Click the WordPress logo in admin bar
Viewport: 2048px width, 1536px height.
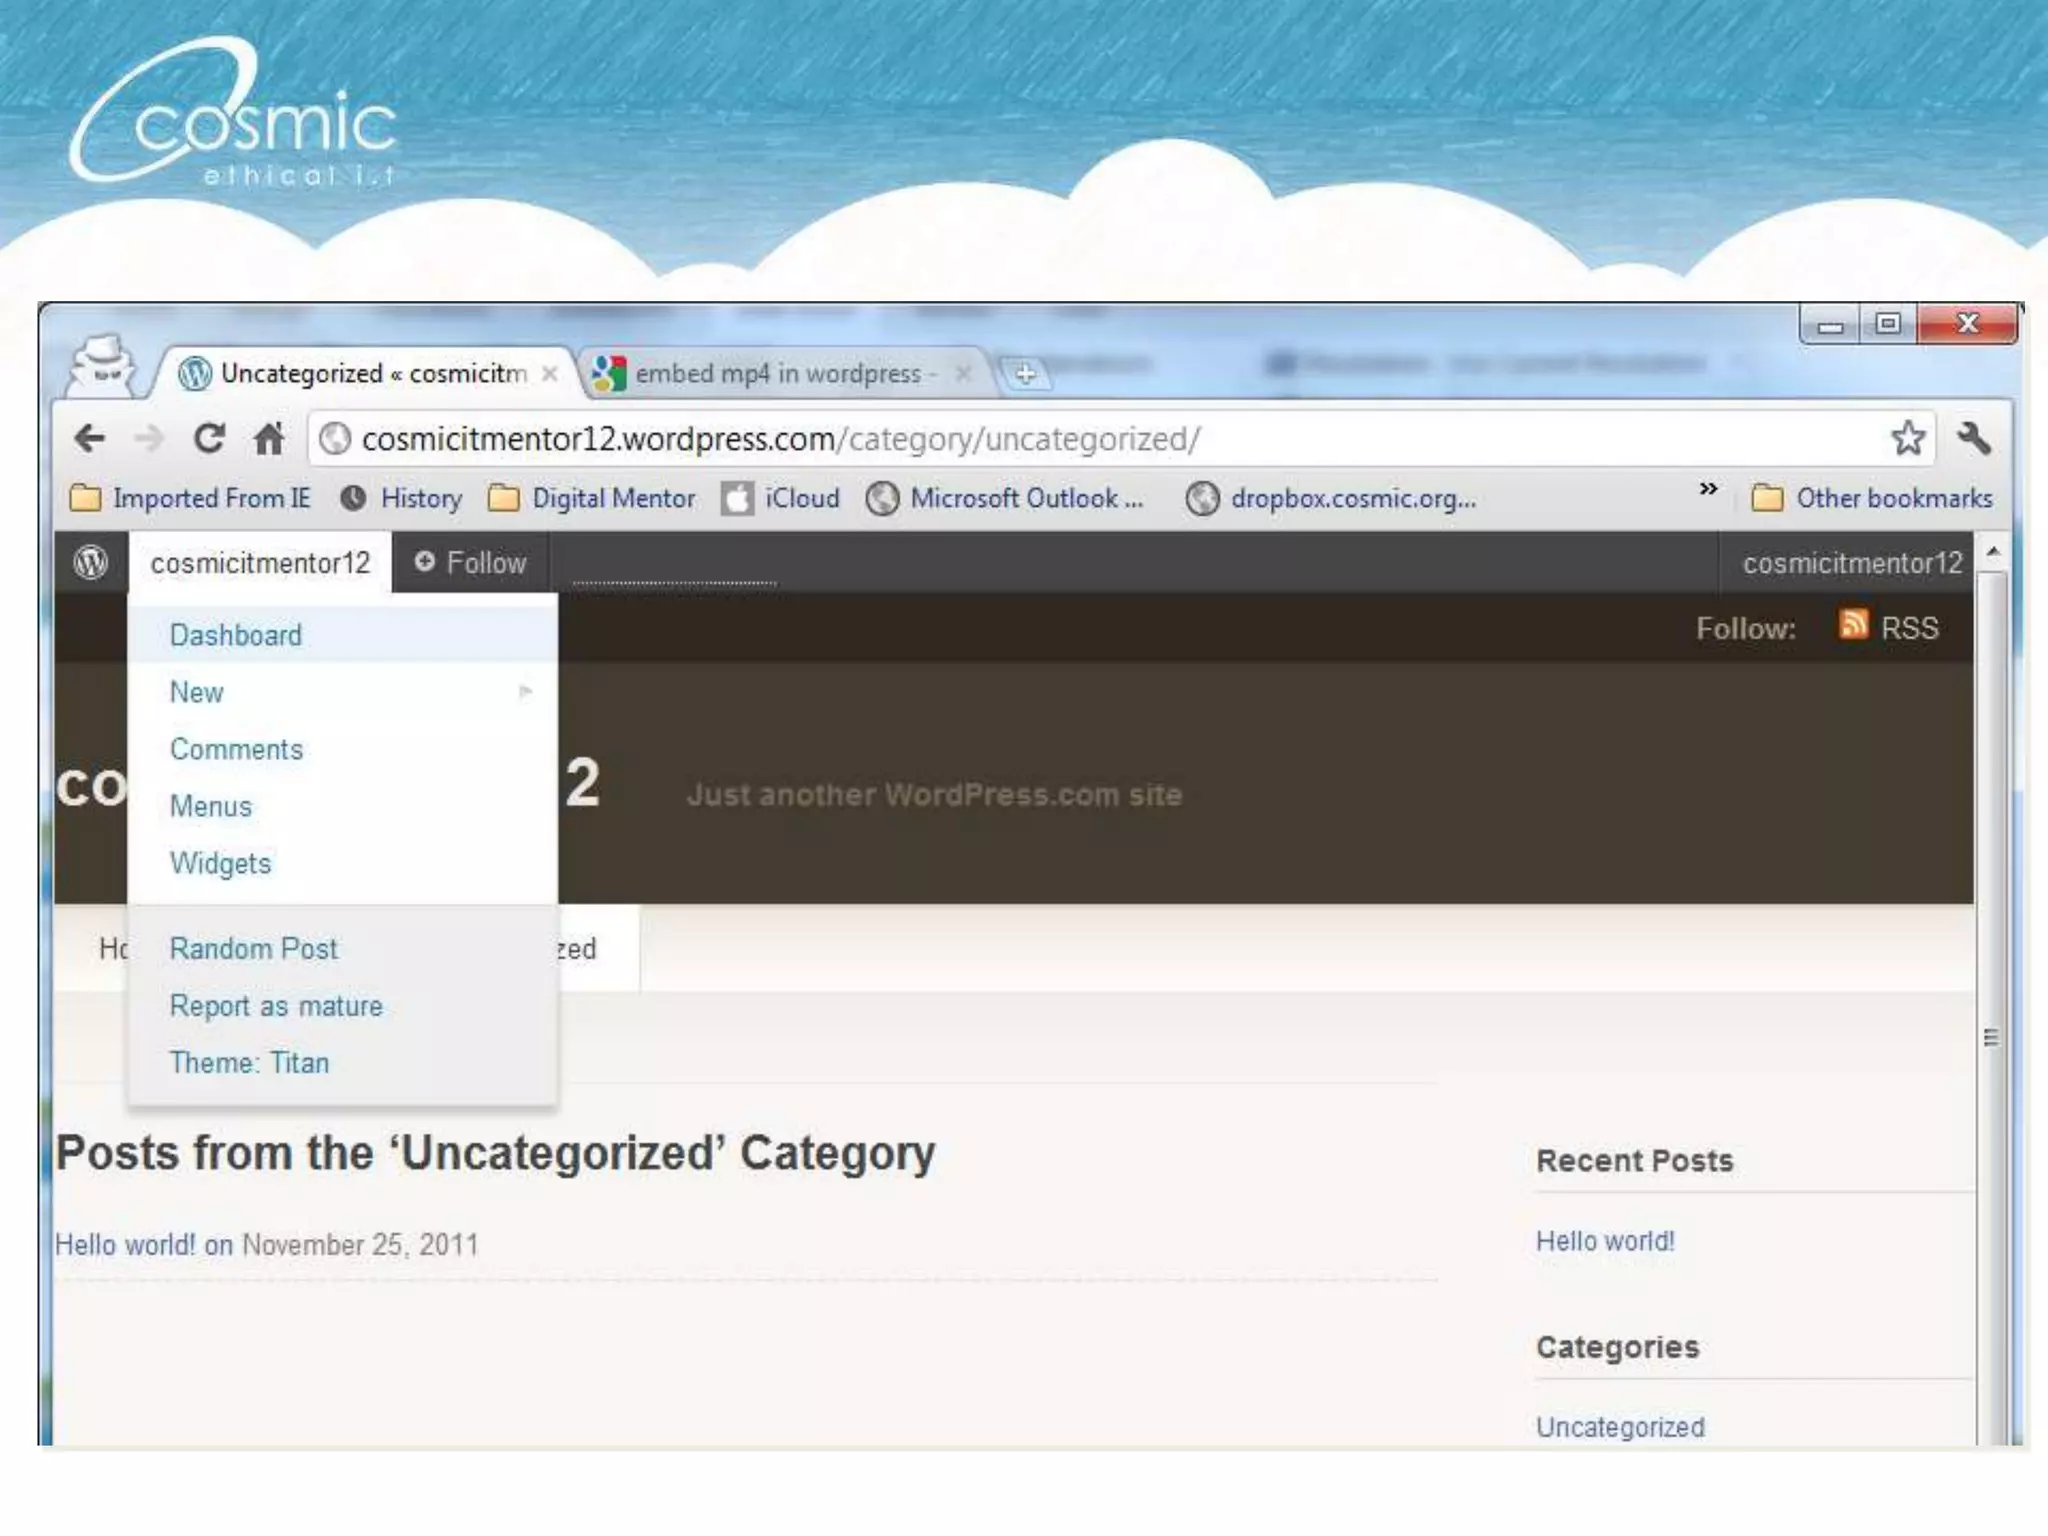click(x=91, y=563)
